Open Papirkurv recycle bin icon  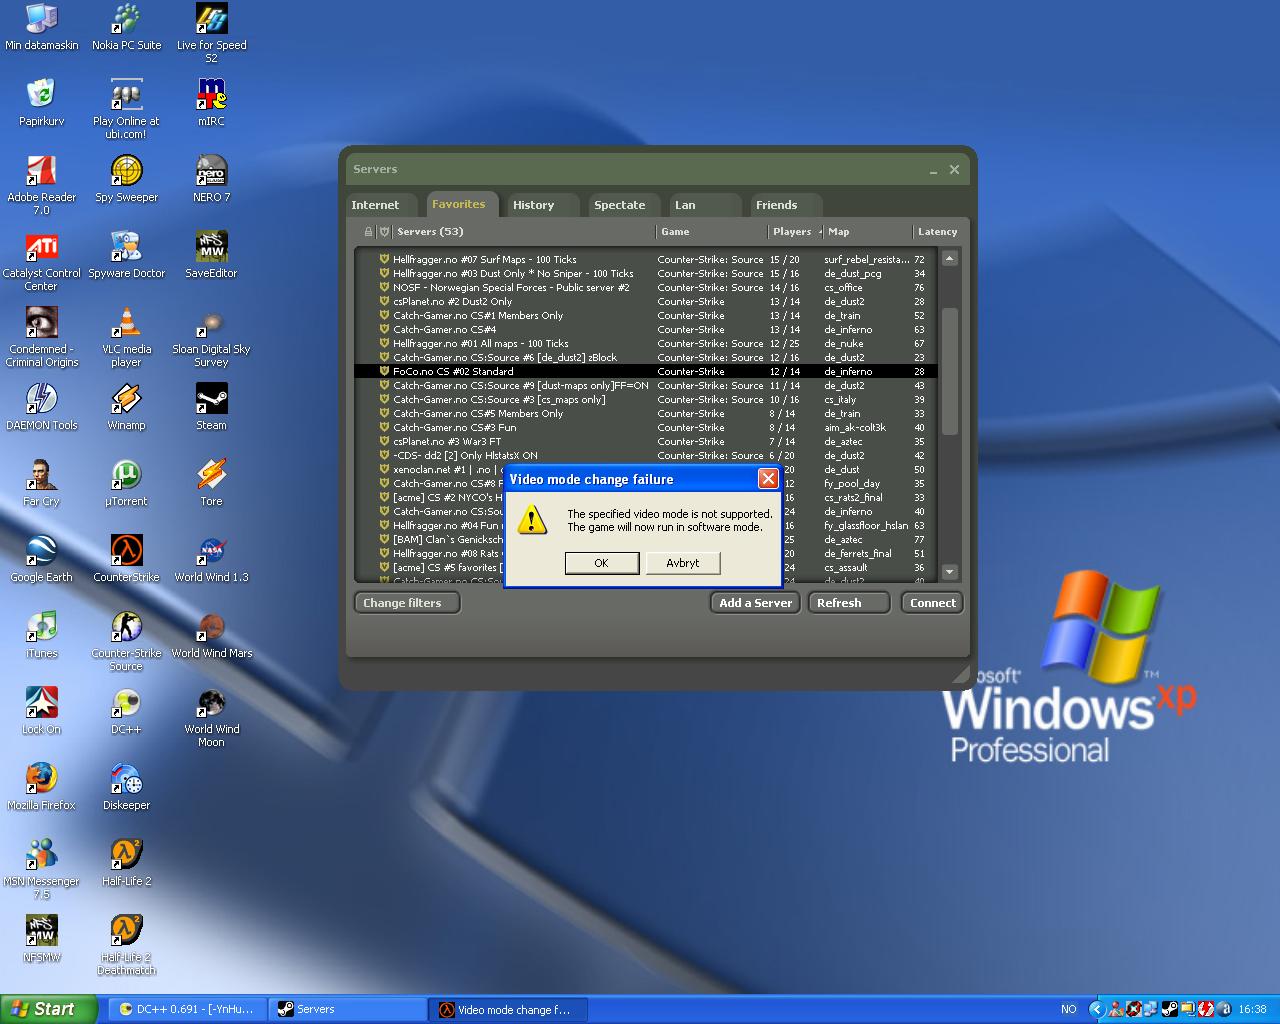point(41,103)
